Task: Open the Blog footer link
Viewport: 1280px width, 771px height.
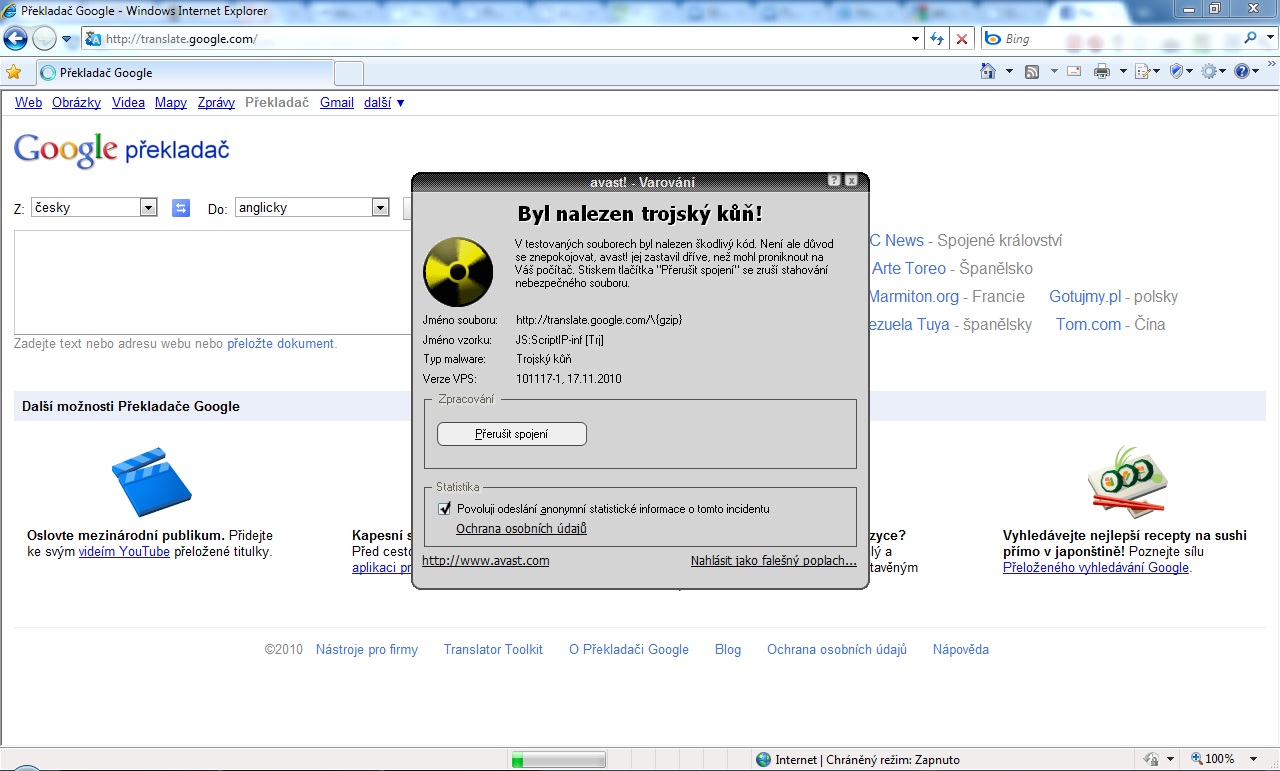Action: coord(728,649)
